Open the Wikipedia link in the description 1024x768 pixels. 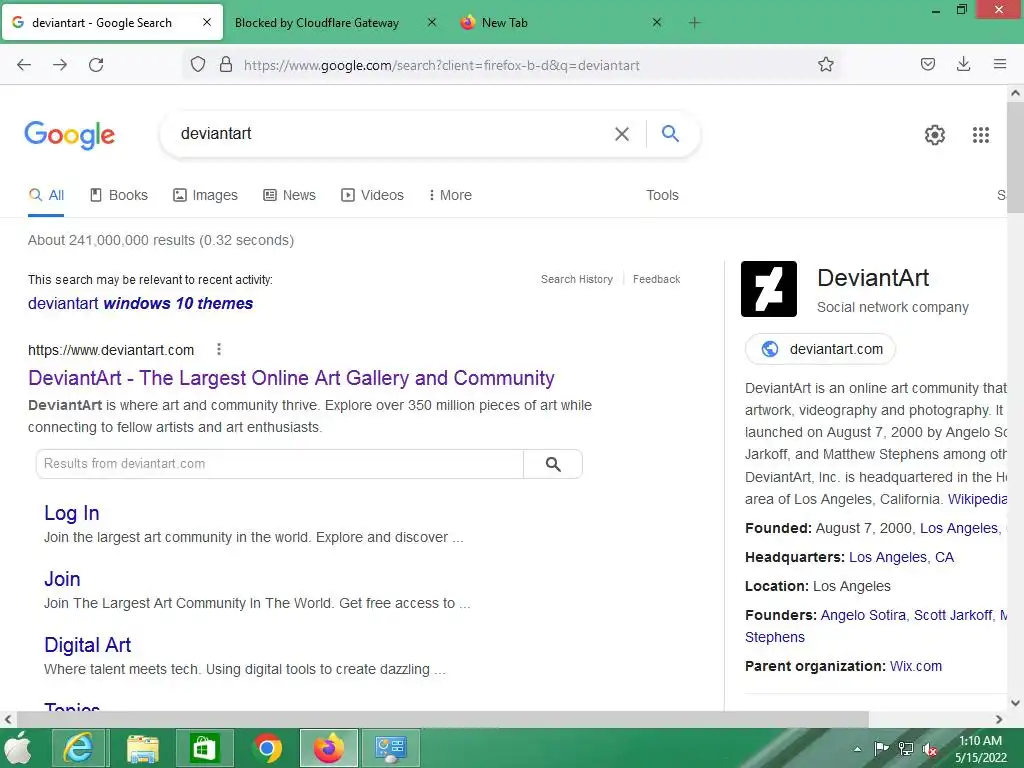pos(977,500)
